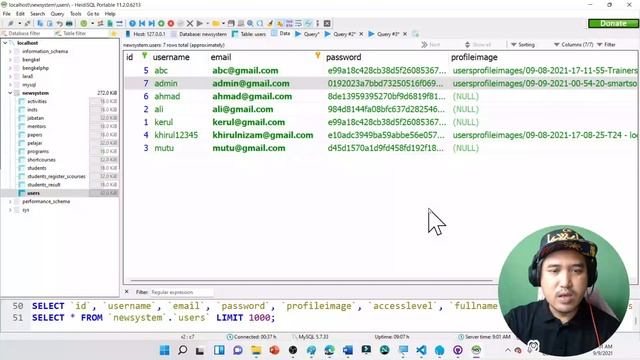Click the Show all button
Image resolution: width=640 pixels, height=360 pixels.
(478, 44)
